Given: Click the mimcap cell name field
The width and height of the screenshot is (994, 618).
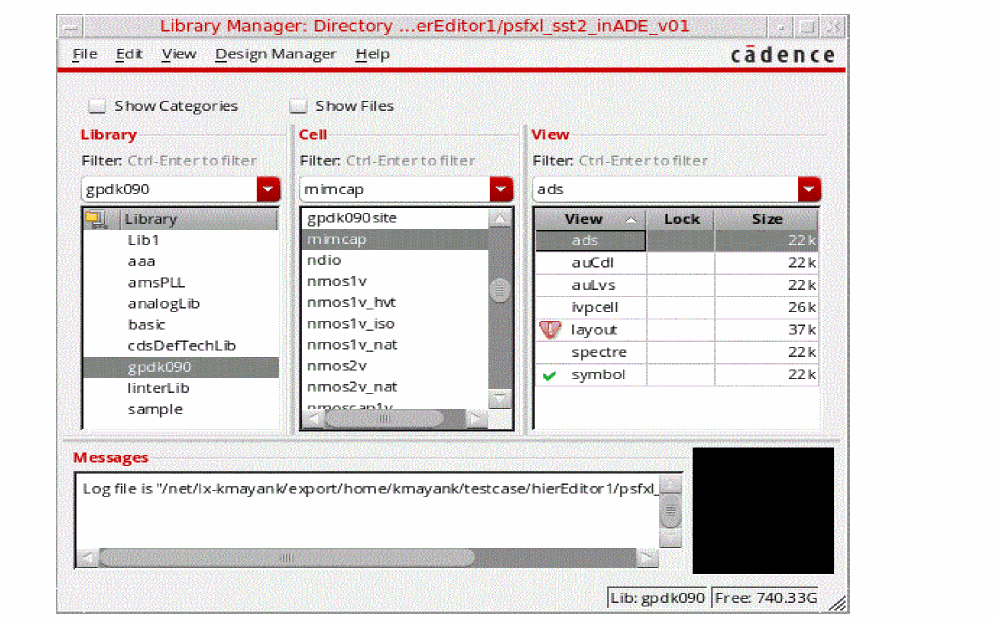Looking at the screenshot, I should tap(395, 189).
